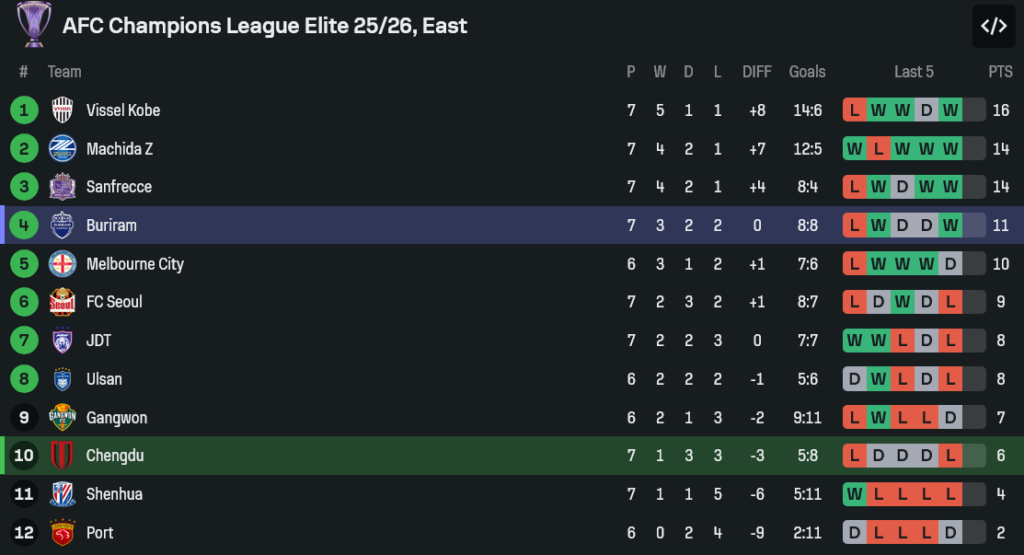Click Shenhua's first win badge in Last 5
This screenshot has width=1024, height=555.
point(854,494)
